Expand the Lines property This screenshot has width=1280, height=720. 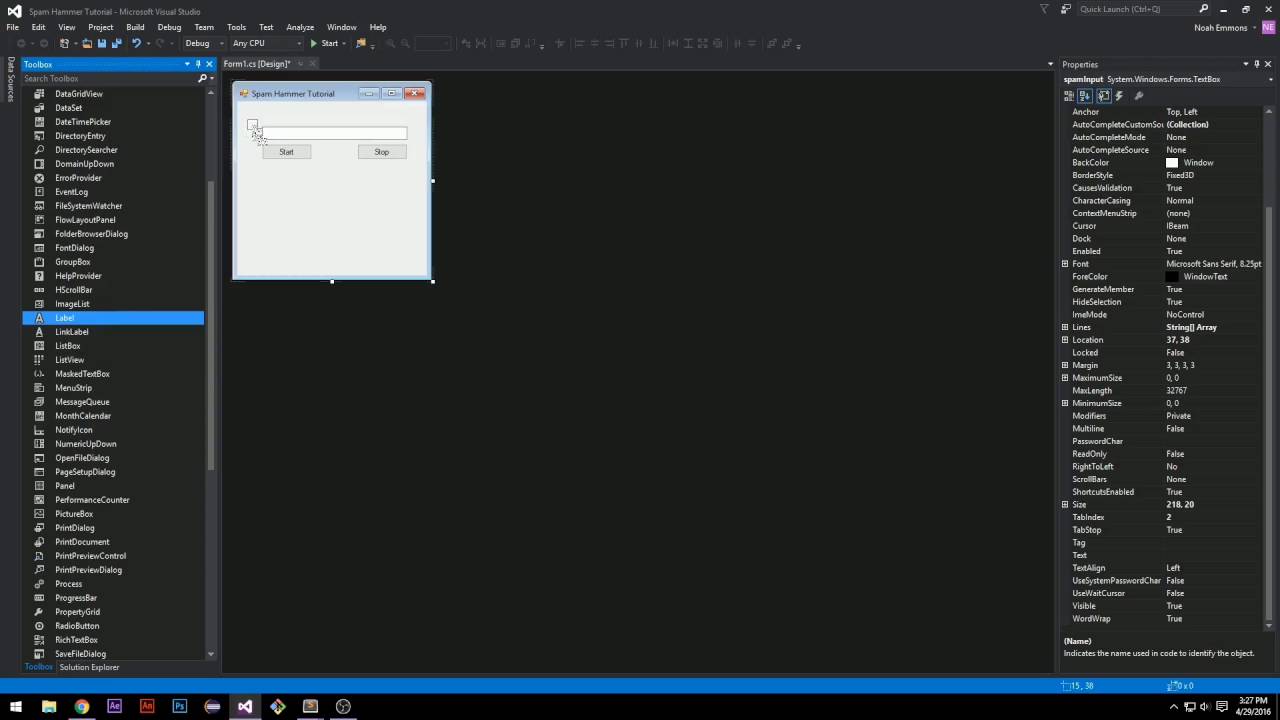pos(1065,327)
